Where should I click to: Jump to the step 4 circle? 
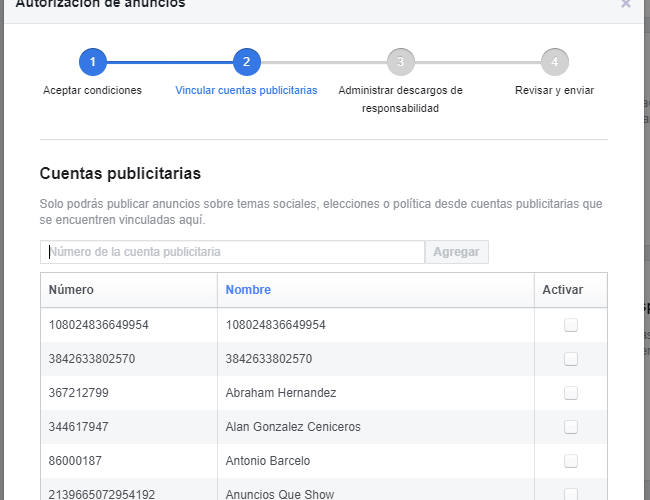pyautogui.click(x=554, y=62)
